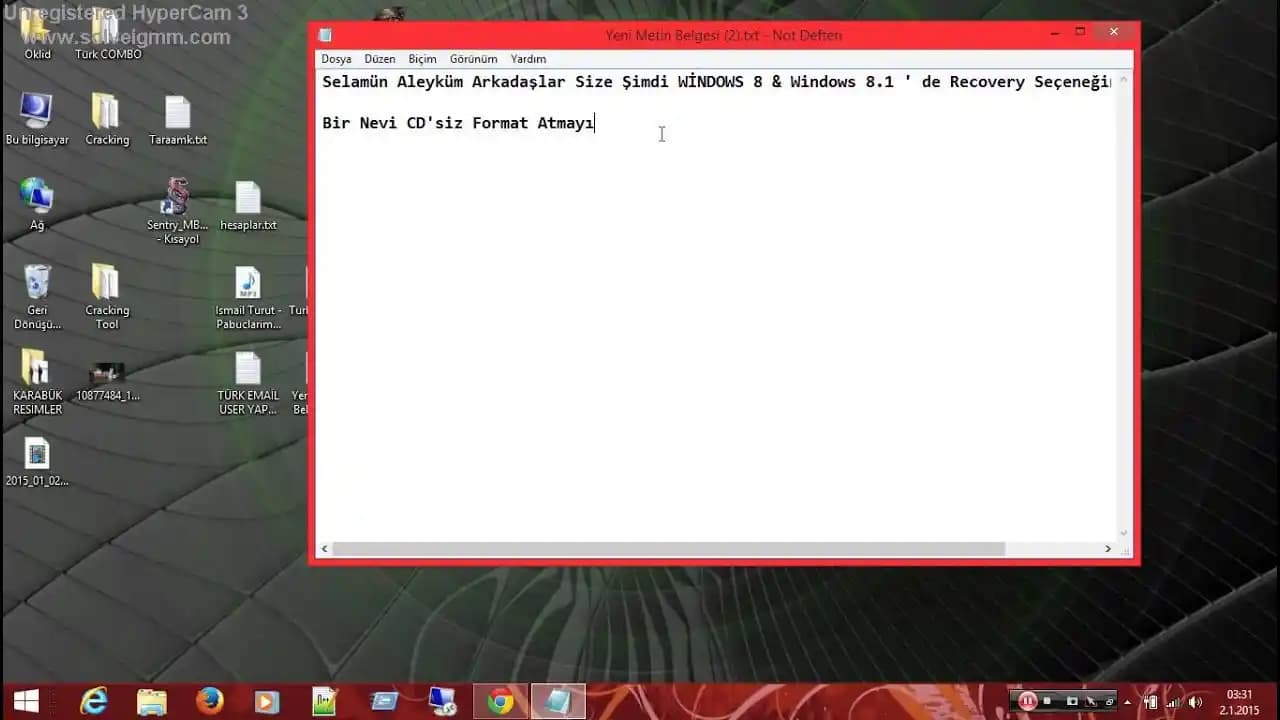This screenshot has width=1280, height=720.
Task: Click the horizontal scrollbar right arrow
Action: point(1107,549)
